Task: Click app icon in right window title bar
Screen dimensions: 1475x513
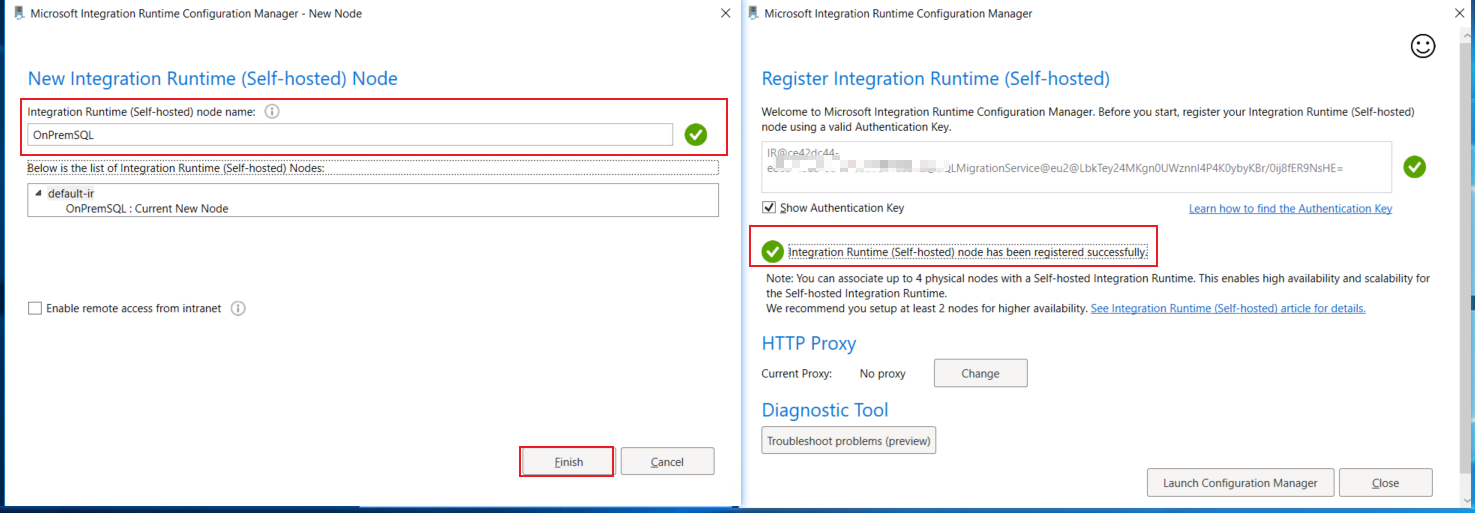Action: click(x=751, y=13)
